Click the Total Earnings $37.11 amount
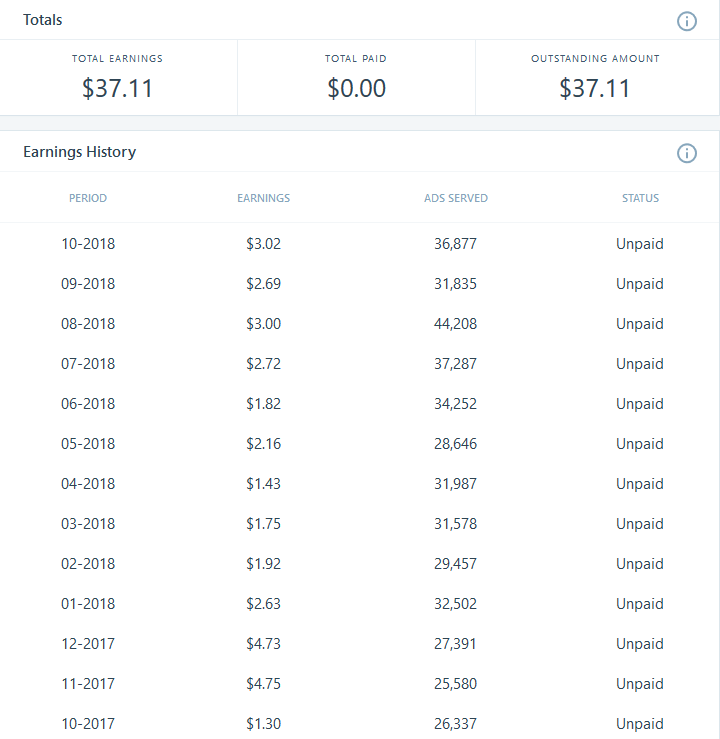 [118, 88]
